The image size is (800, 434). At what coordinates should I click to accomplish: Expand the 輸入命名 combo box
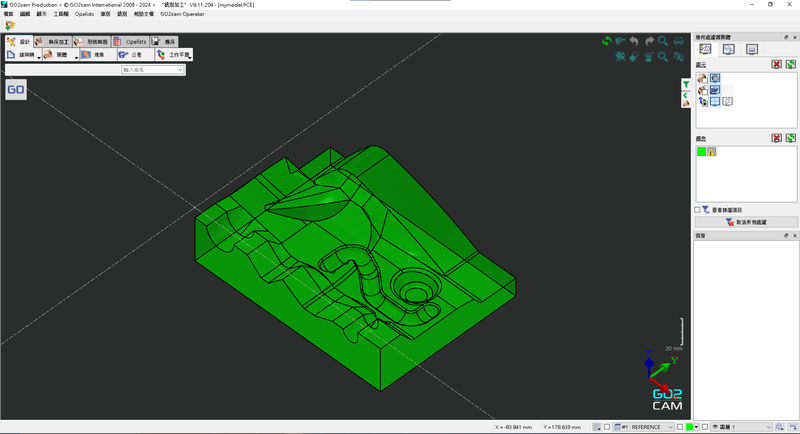tap(180, 71)
